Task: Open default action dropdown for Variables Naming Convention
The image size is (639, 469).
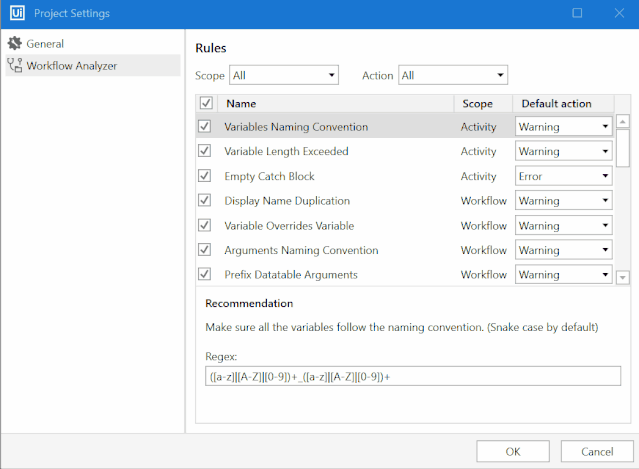Action: click(564, 127)
